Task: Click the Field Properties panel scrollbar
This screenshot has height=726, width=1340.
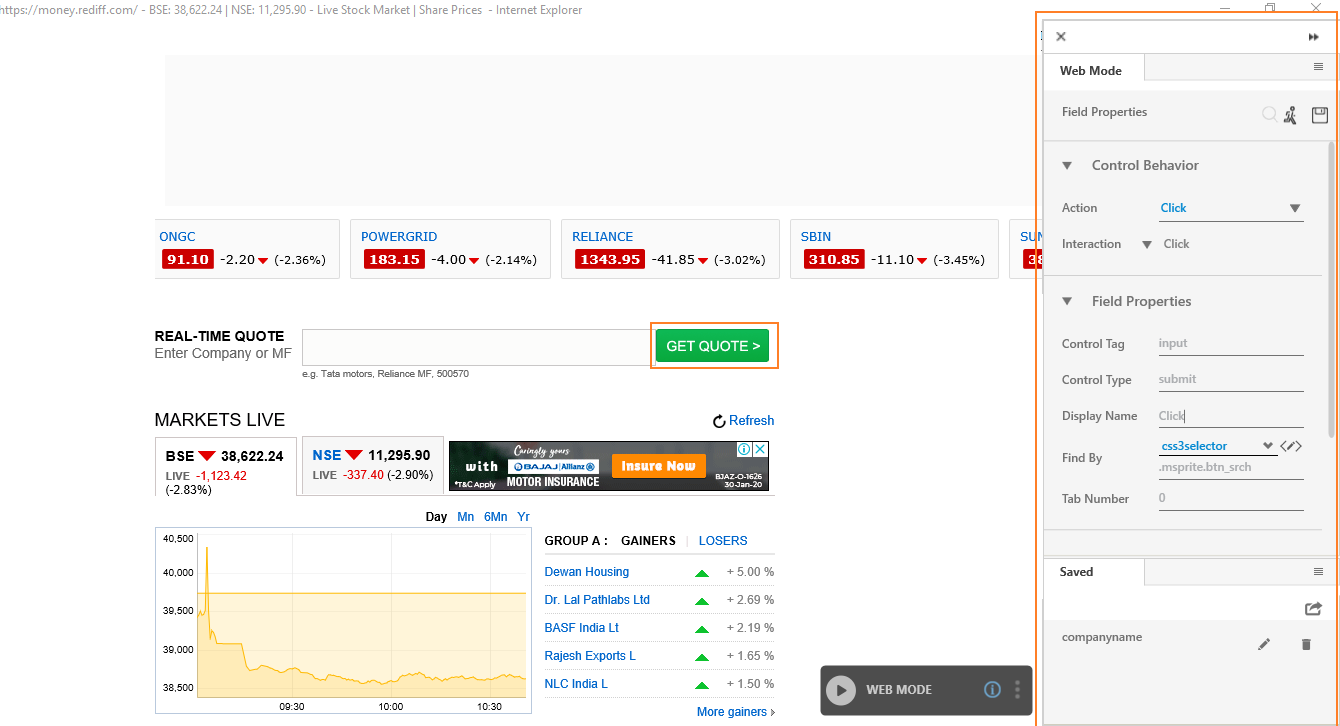Action: pyautogui.click(x=1331, y=290)
